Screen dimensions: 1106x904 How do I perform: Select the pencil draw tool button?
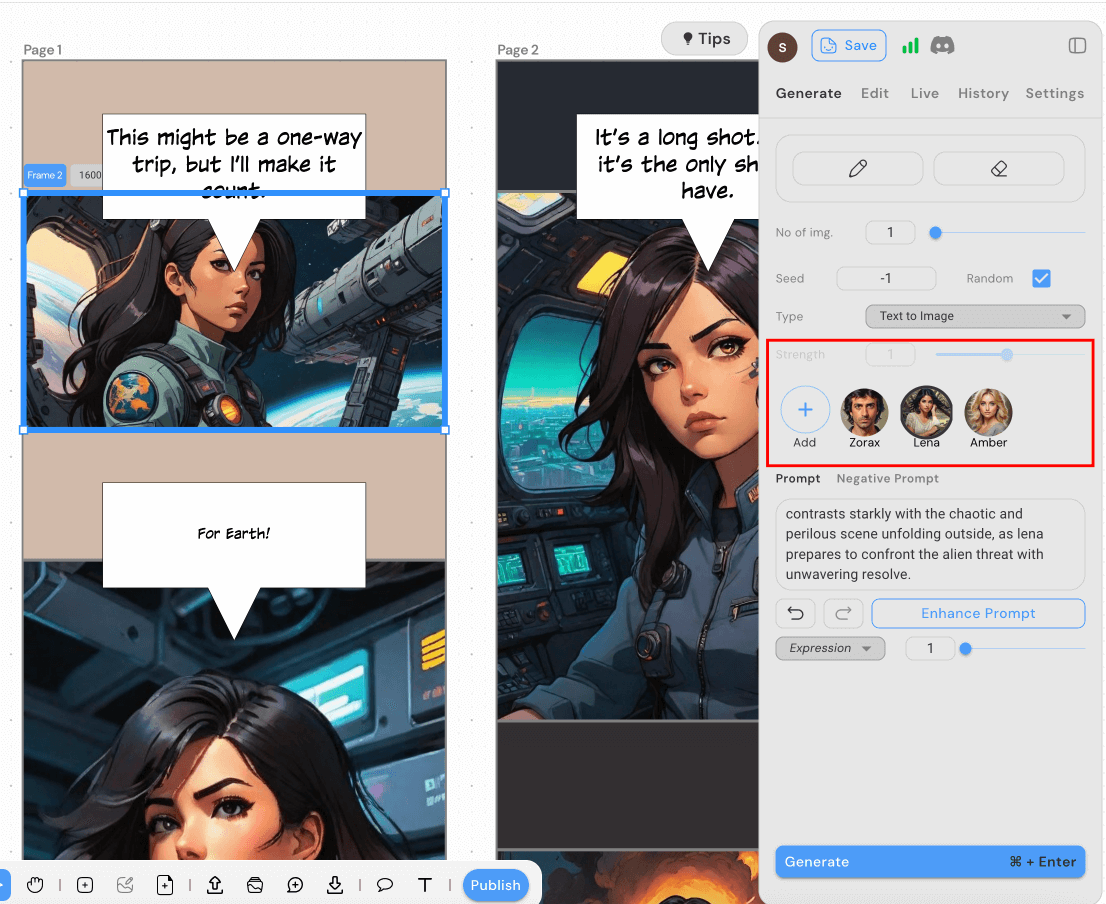857,169
